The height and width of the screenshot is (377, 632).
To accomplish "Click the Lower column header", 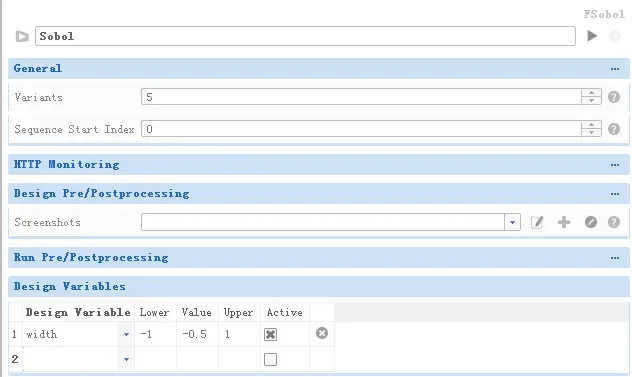I will coord(155,312).
